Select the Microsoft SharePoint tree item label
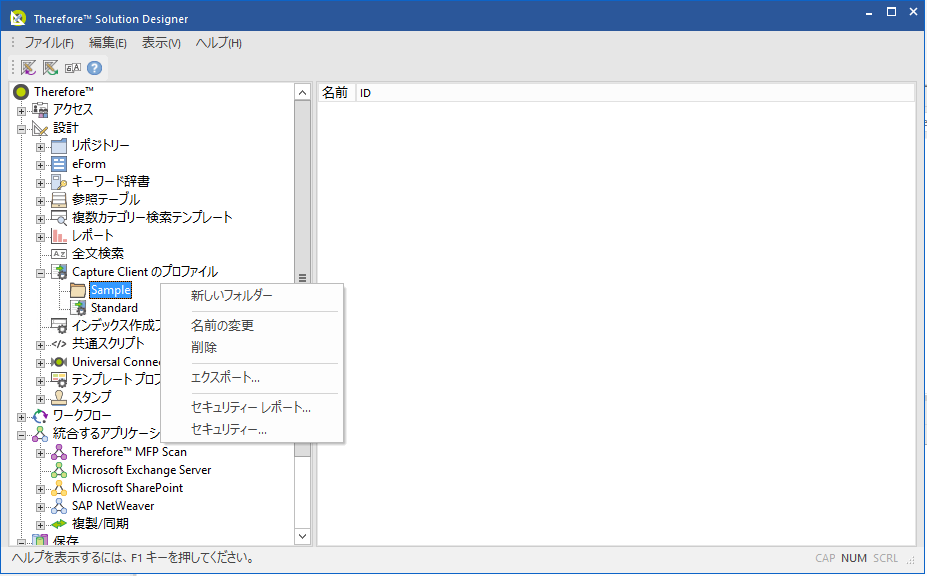Viewport: 927px width, 576px height. click(x=128, y=488)
